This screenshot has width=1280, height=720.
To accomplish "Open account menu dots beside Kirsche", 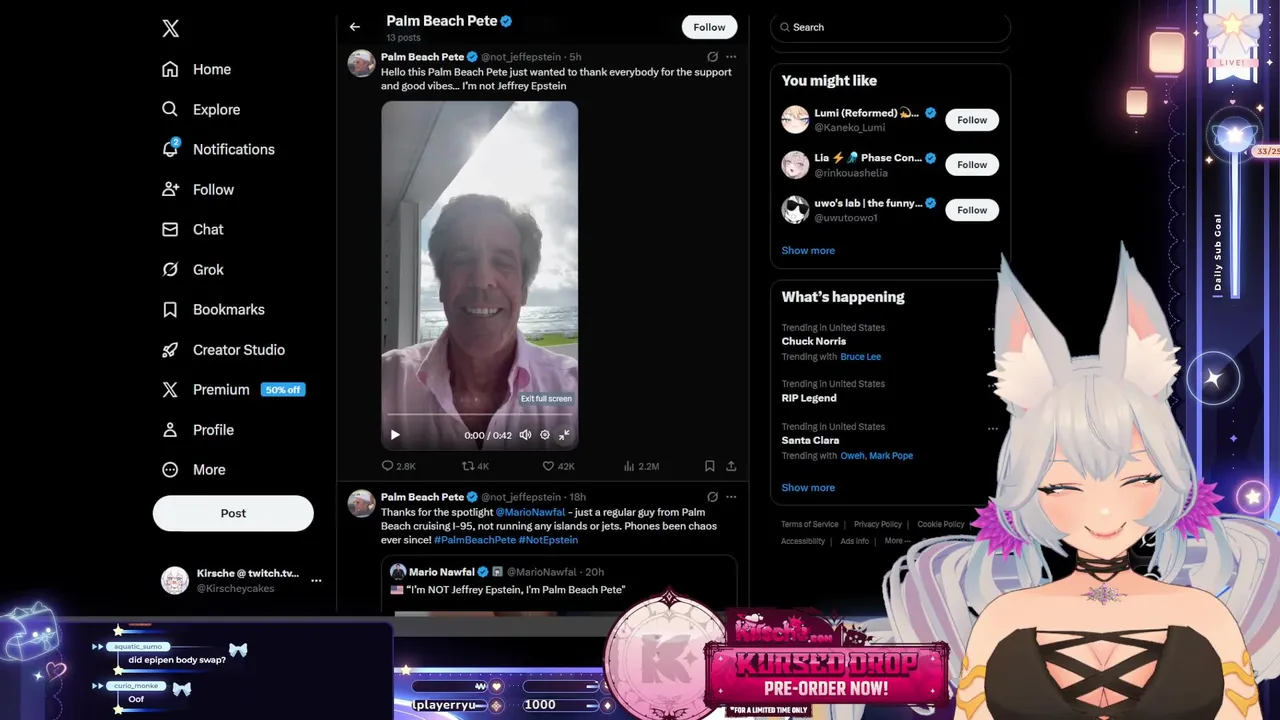I will (x=316, y=580).
